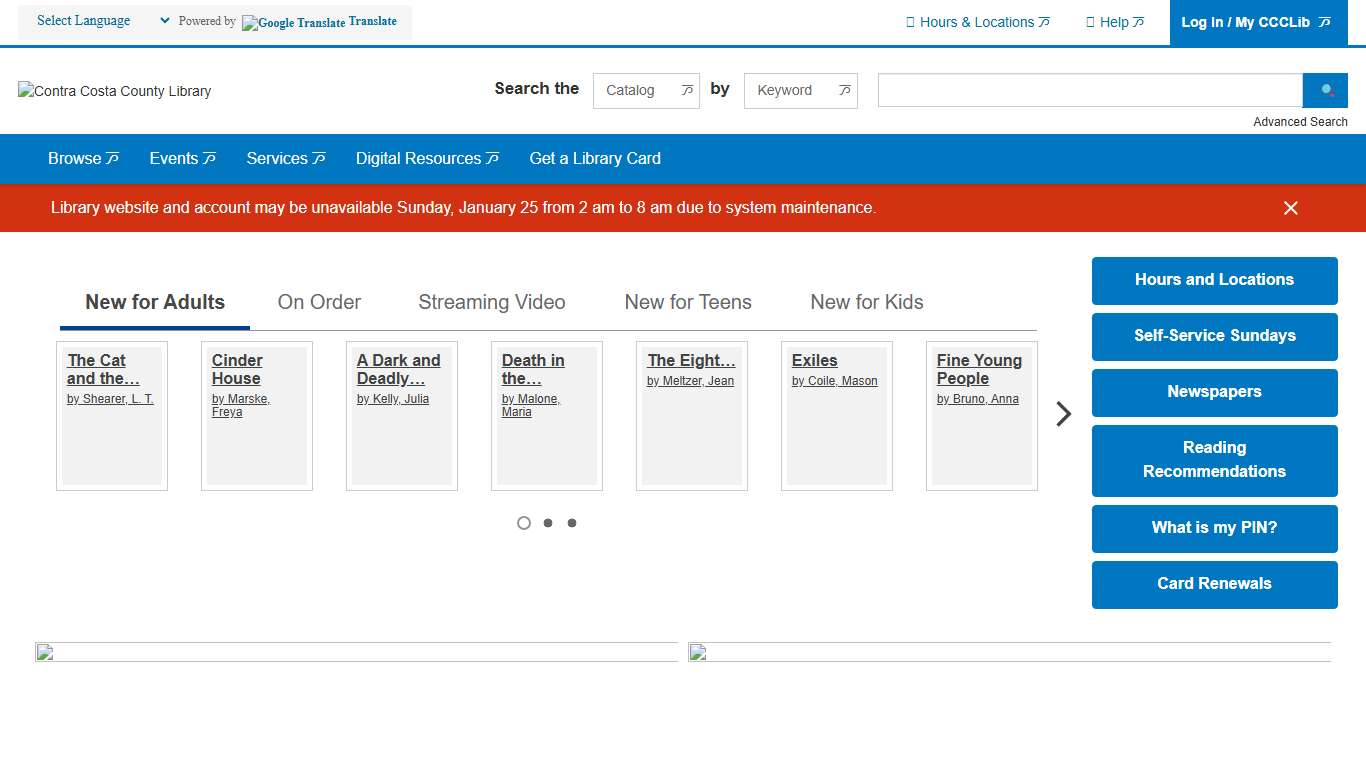Switch to the New for Kids tab
The width and height of the screenshot is (1366, 768).
tap(866, 302)
